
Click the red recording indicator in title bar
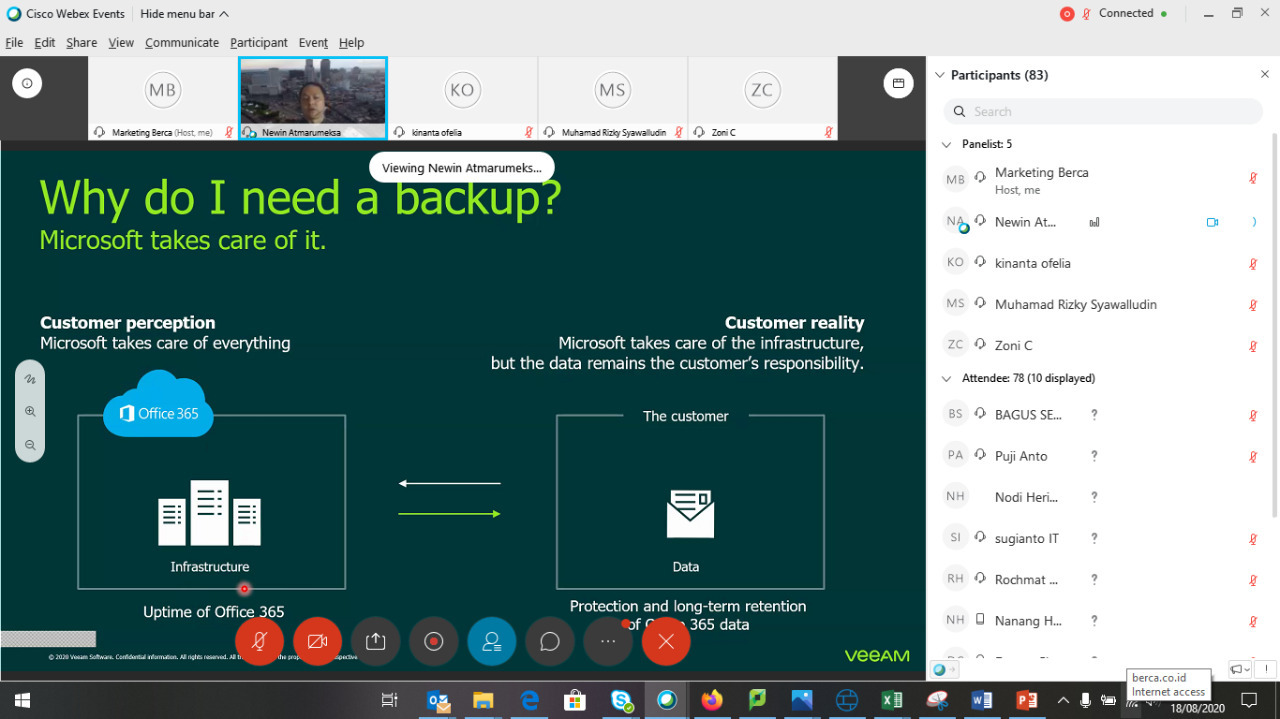(1066, 14)
